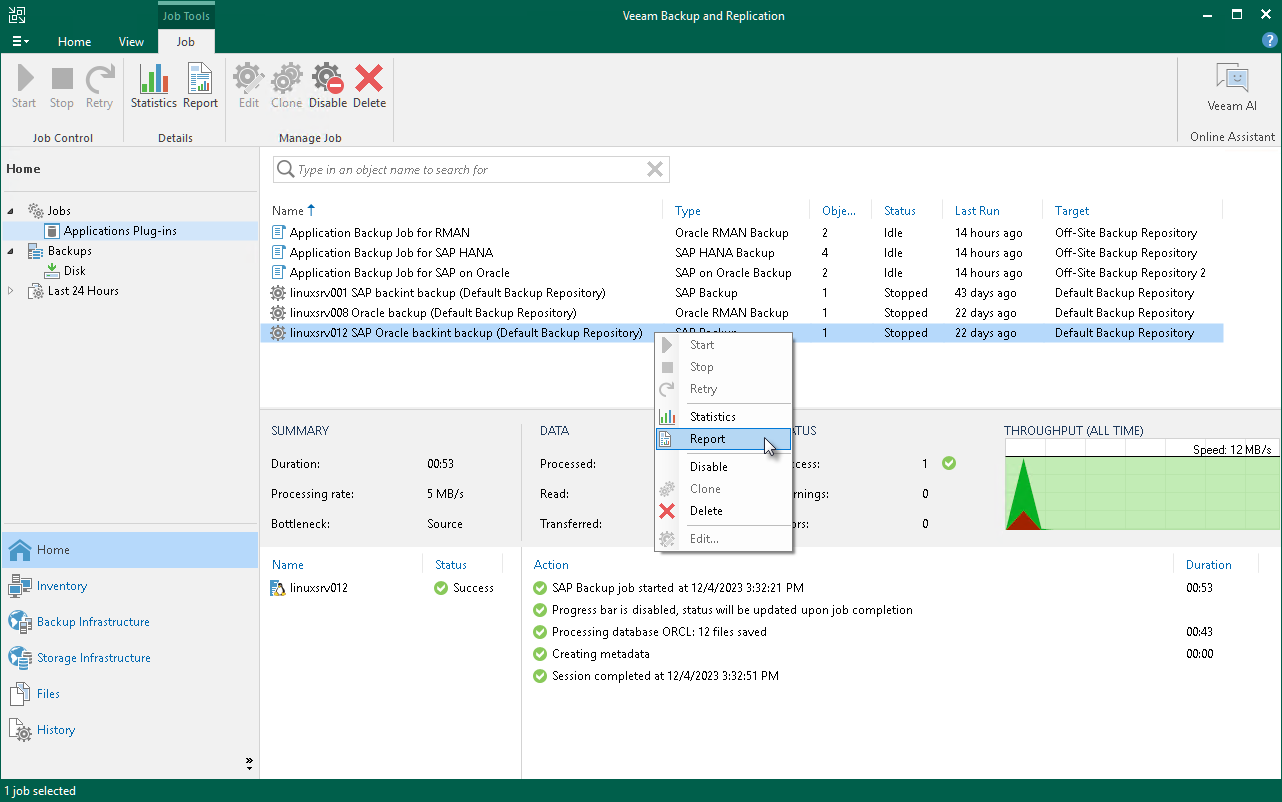Image resolution: width=1282 pixels, height=802 pixels.
Task: Select the Jobs tree node
Action: pos(59,211)
